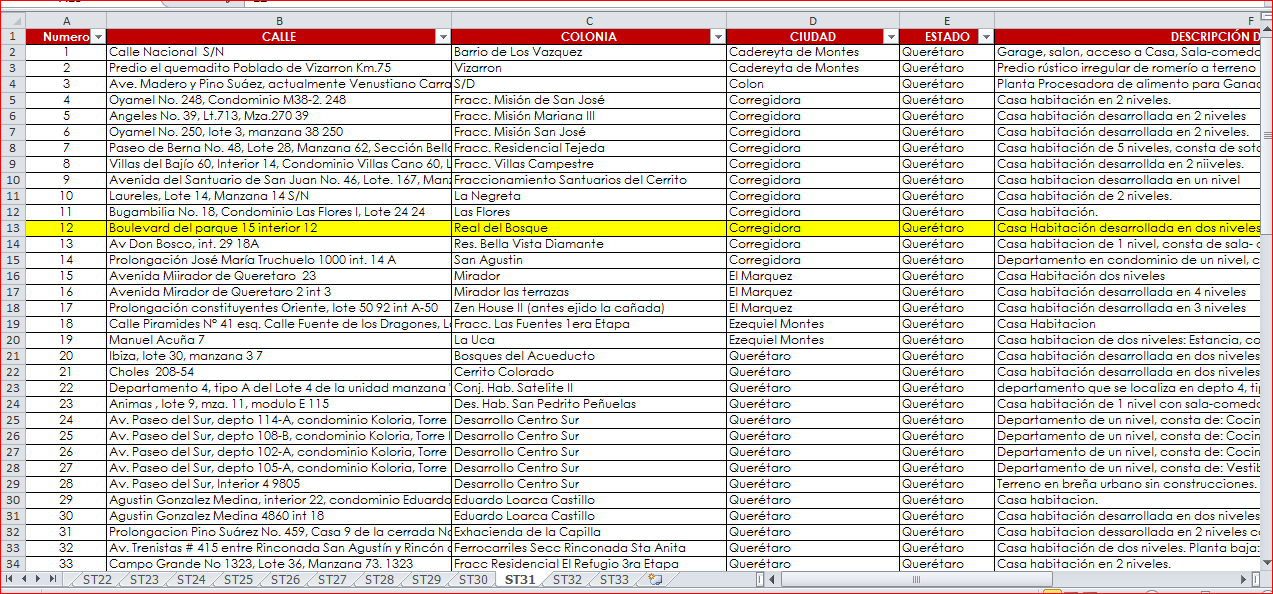Open the ESTADO column filter dropdown
1273x594 pixels.
point(985,36)
